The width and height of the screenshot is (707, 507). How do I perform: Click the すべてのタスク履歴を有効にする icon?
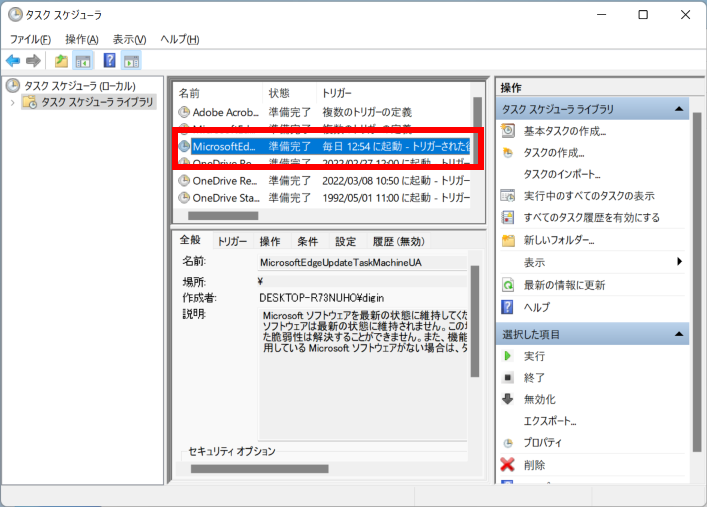[508, 217]
